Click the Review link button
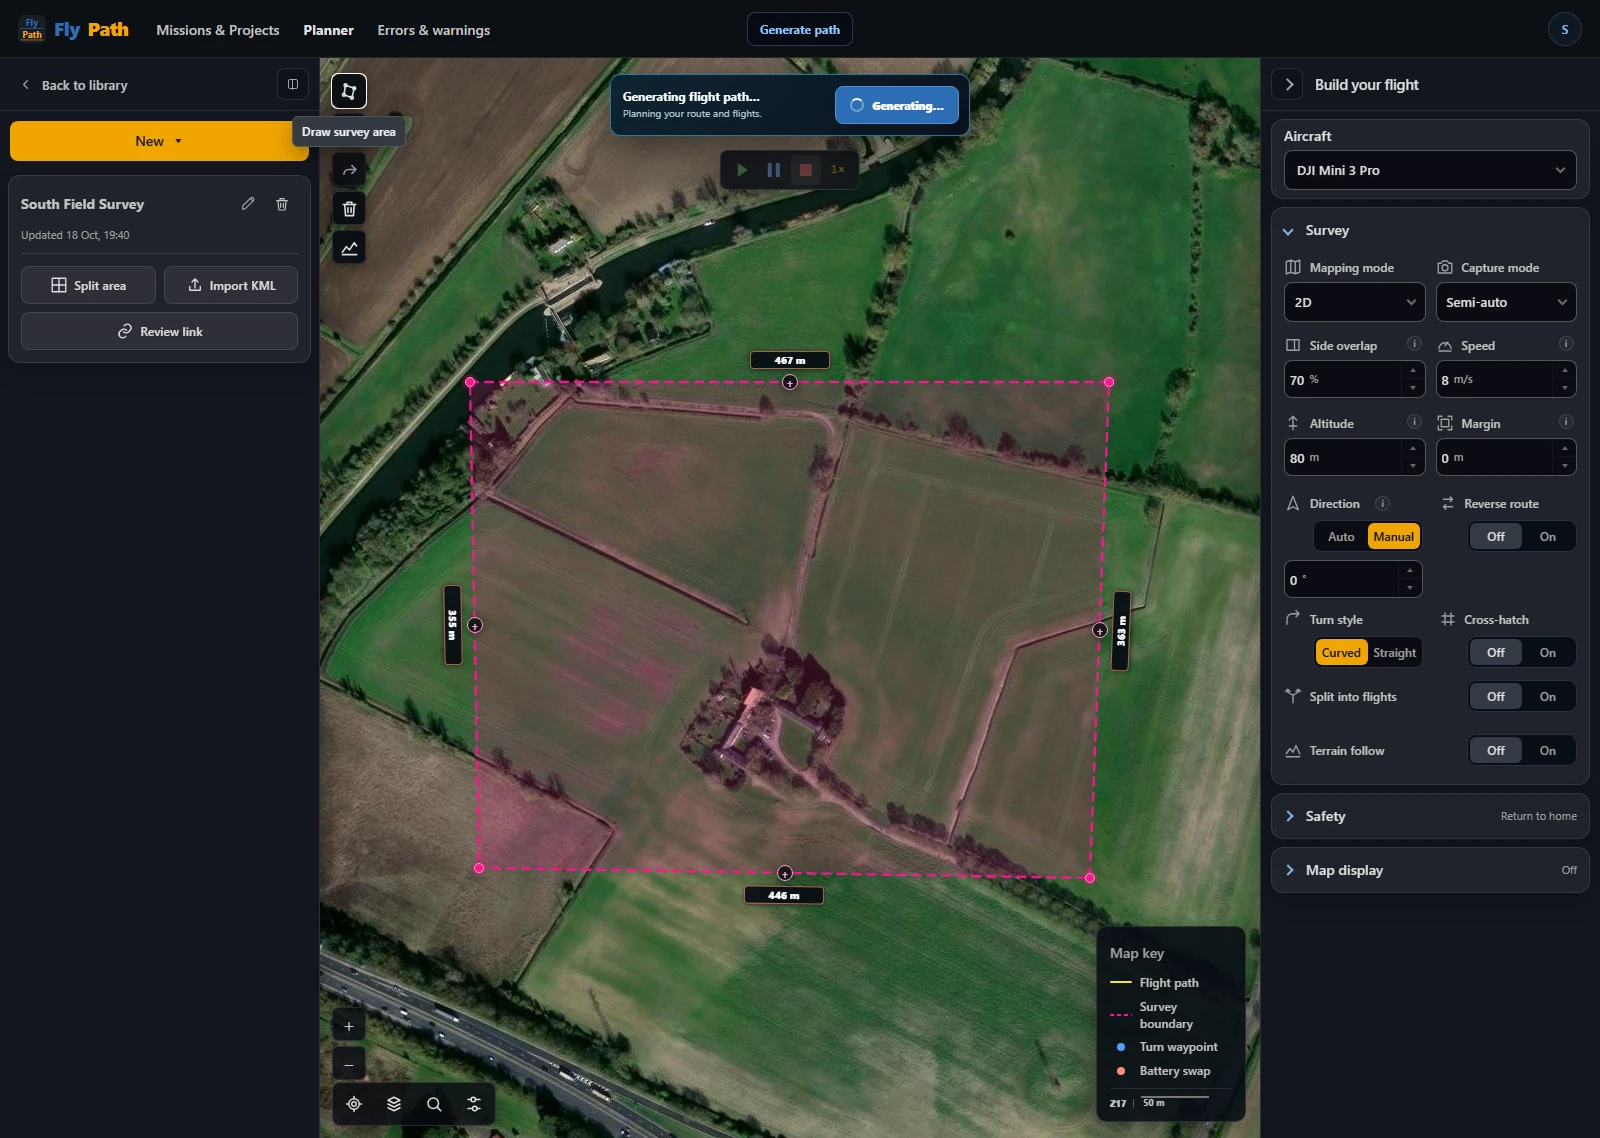The image size is (1600, 1138). point(159,331)
